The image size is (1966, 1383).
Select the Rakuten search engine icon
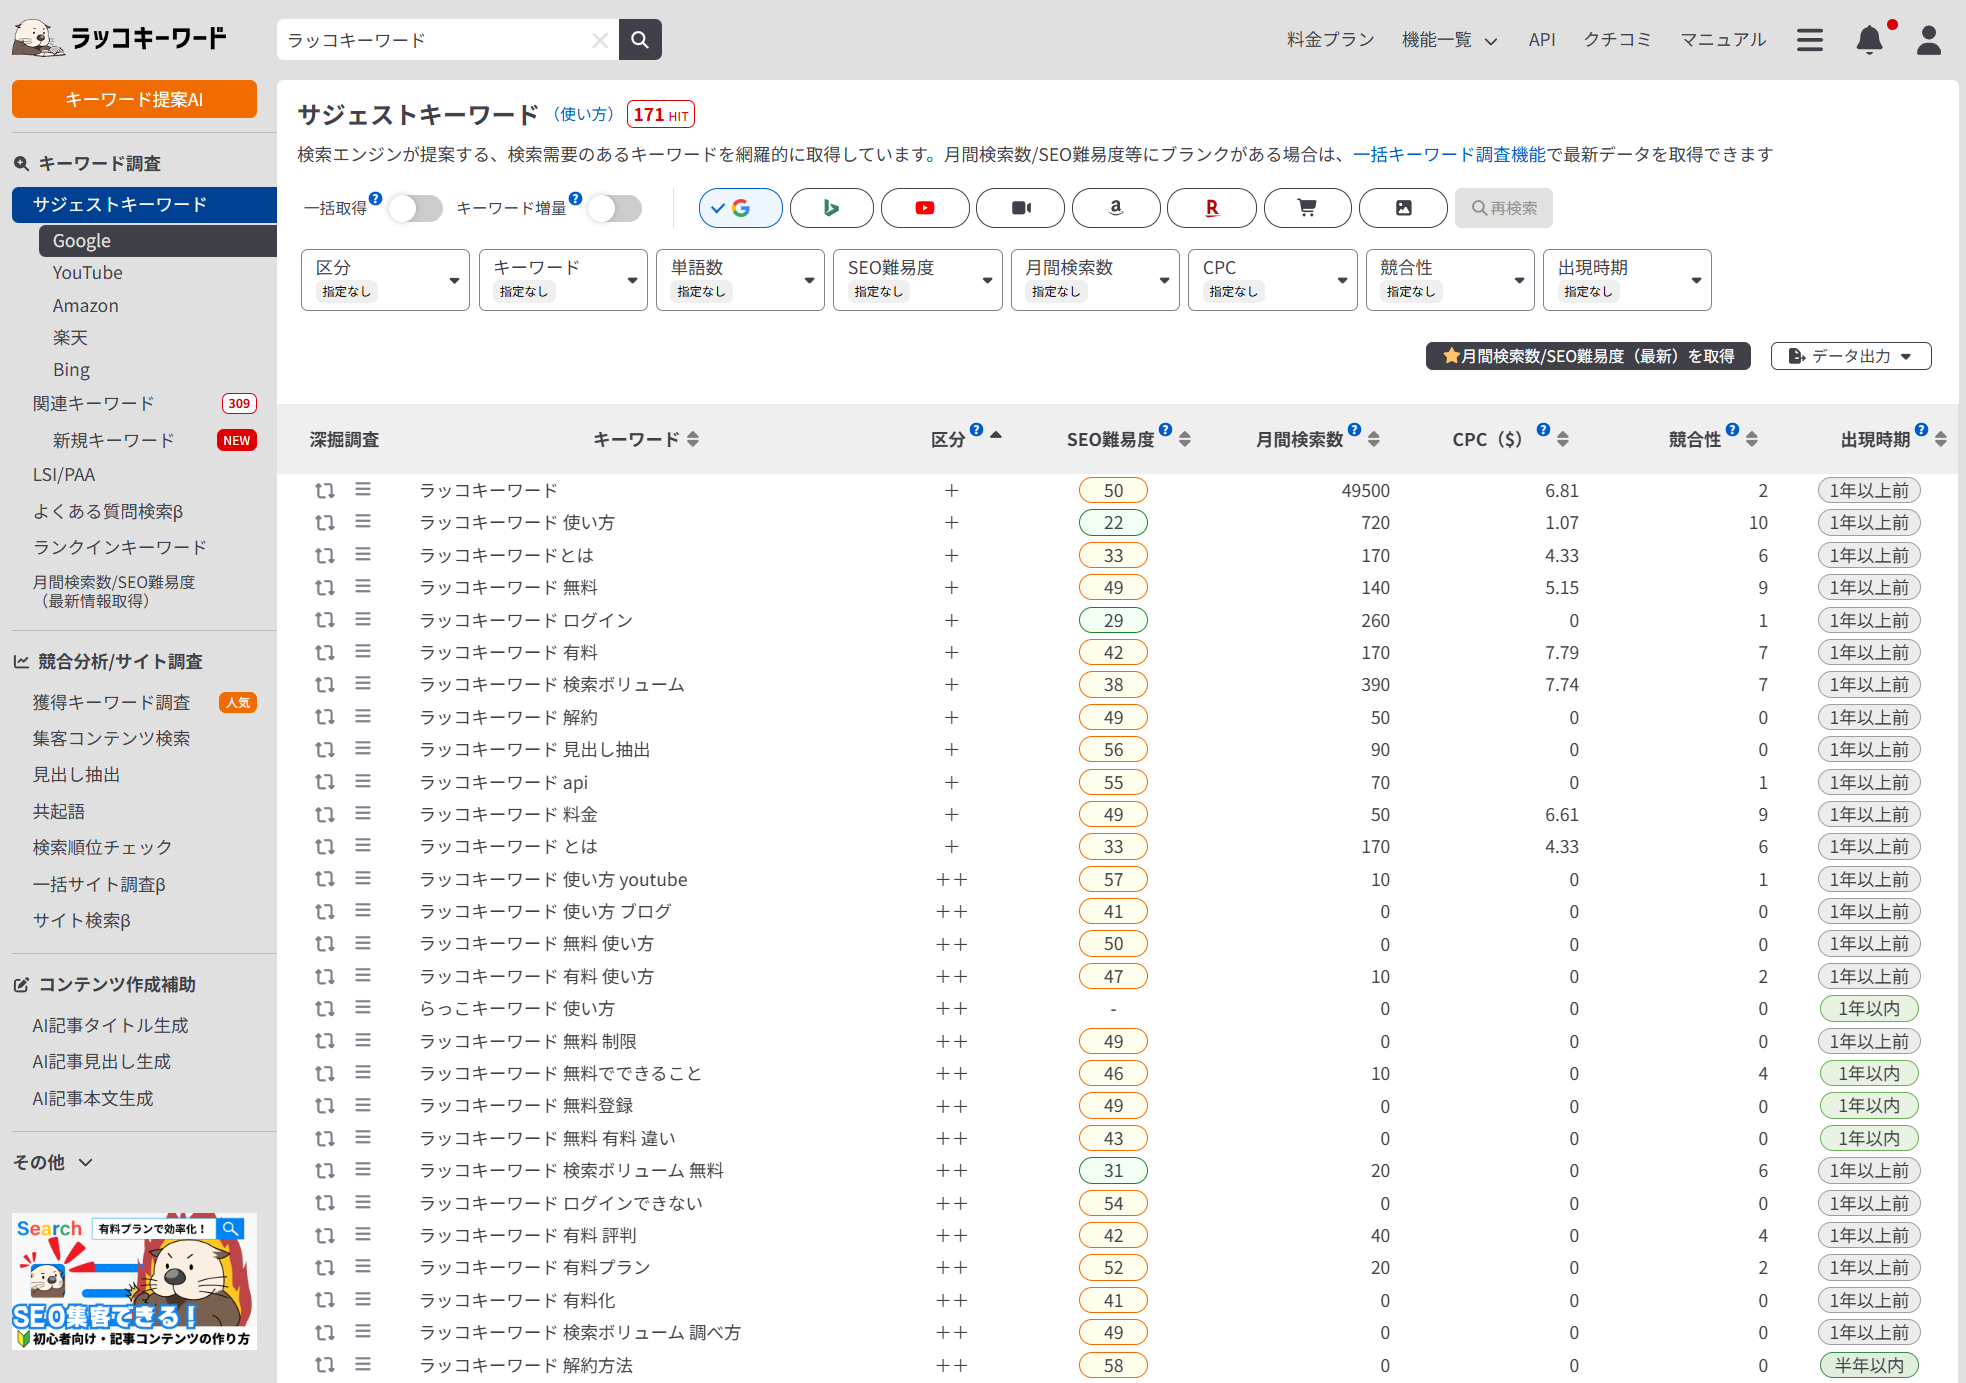point(1211,208)
